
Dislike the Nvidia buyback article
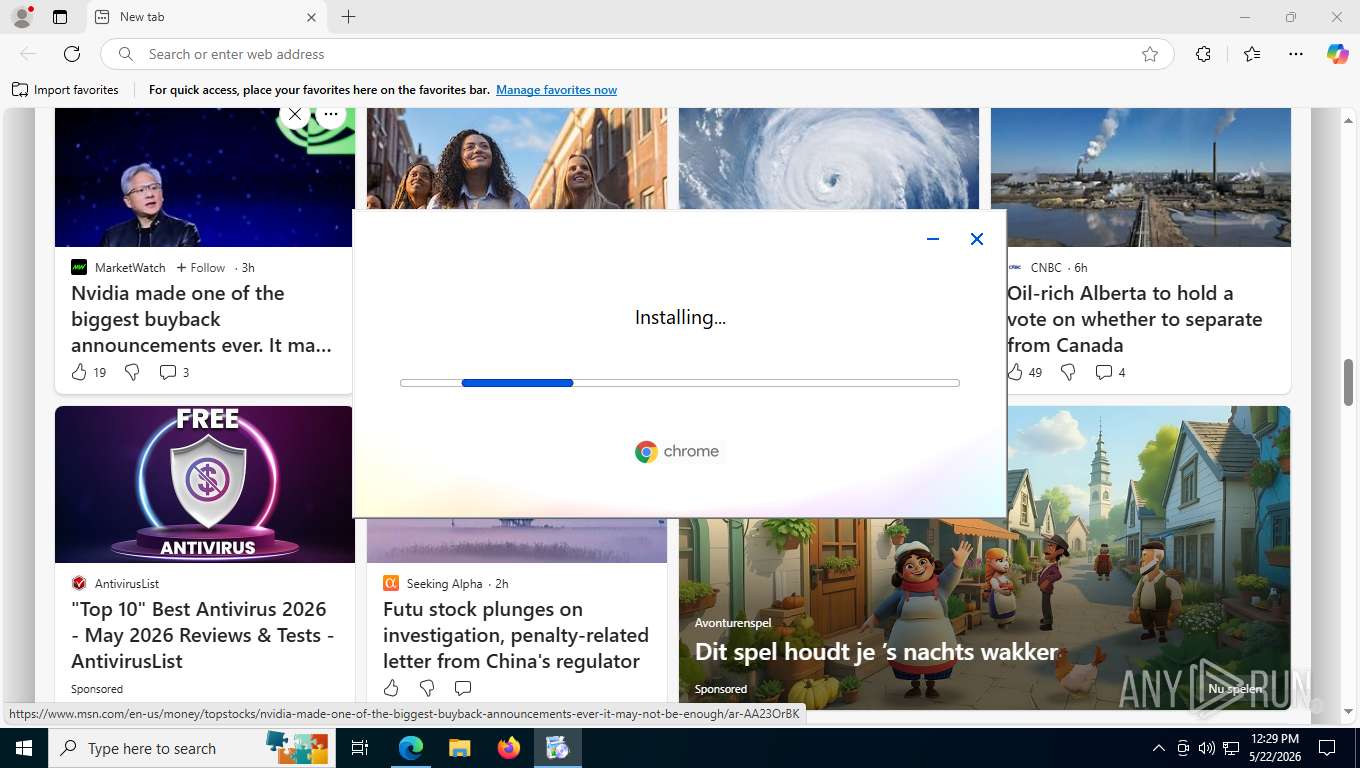click(x=132, y=372)
